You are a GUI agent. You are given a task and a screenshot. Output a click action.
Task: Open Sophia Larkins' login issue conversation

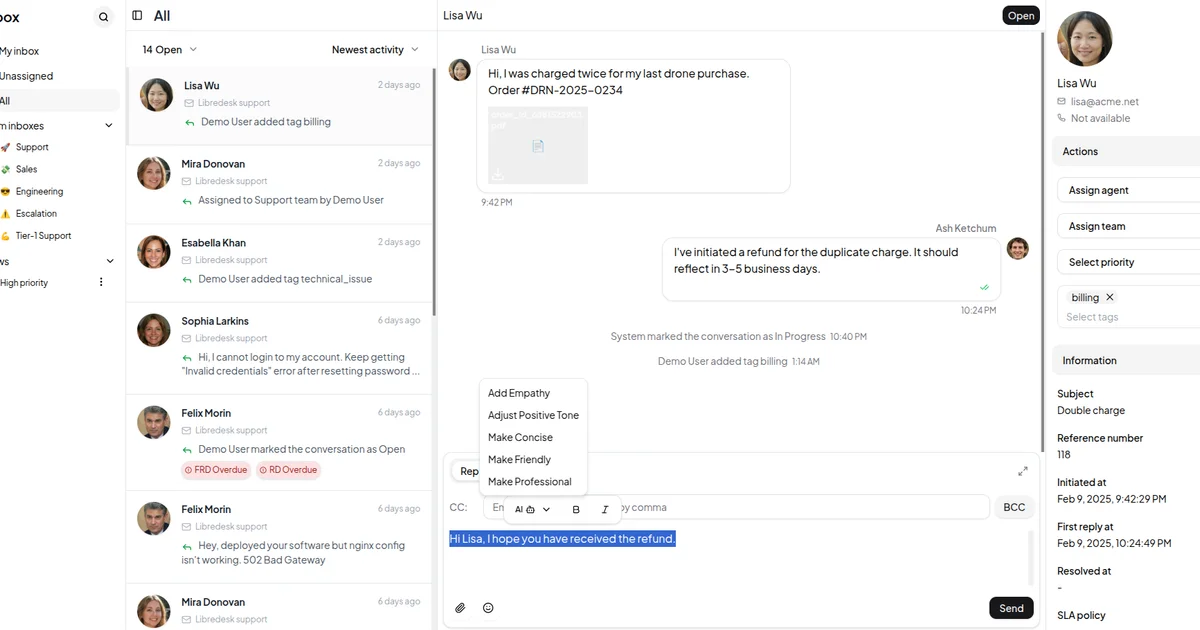tap(279, 348)
